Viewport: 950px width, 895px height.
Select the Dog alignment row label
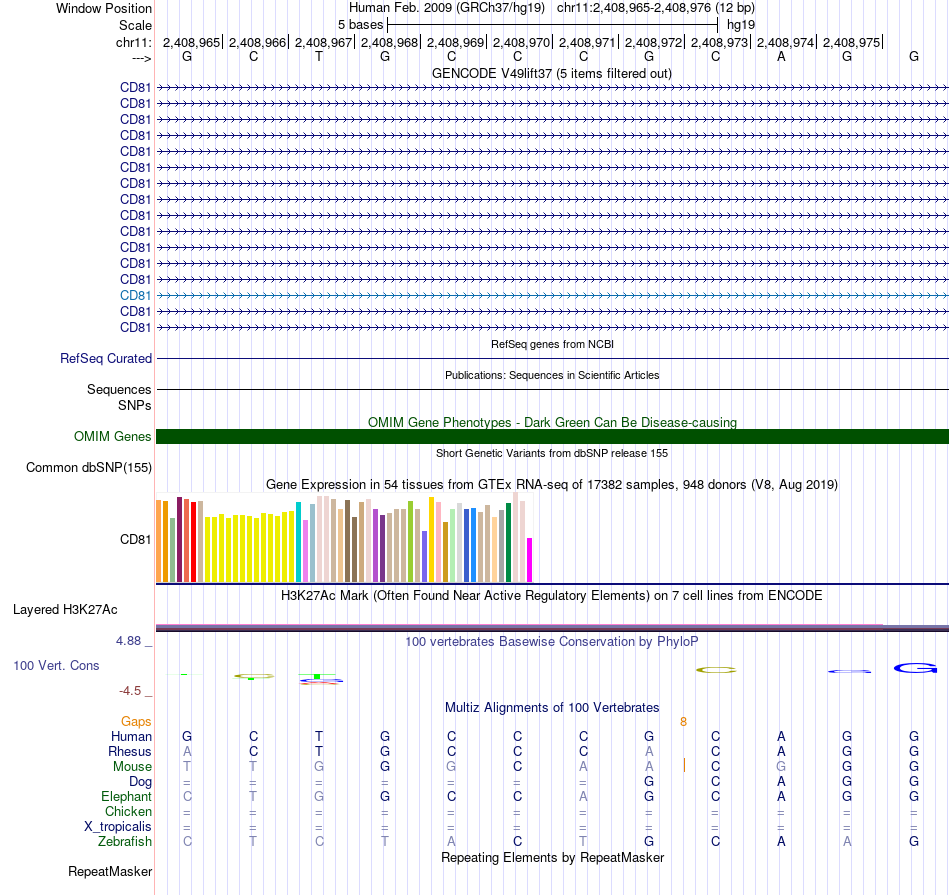[140, 782]
